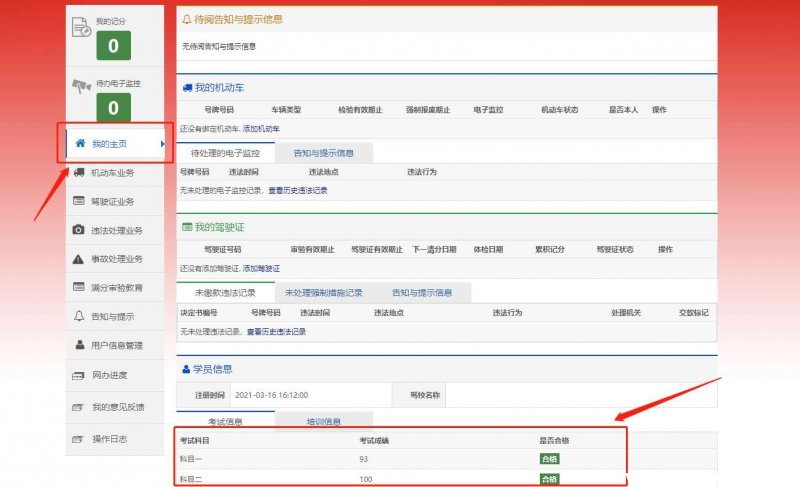Click the 待办电子监控 camera icon

[x=81, y=87]
